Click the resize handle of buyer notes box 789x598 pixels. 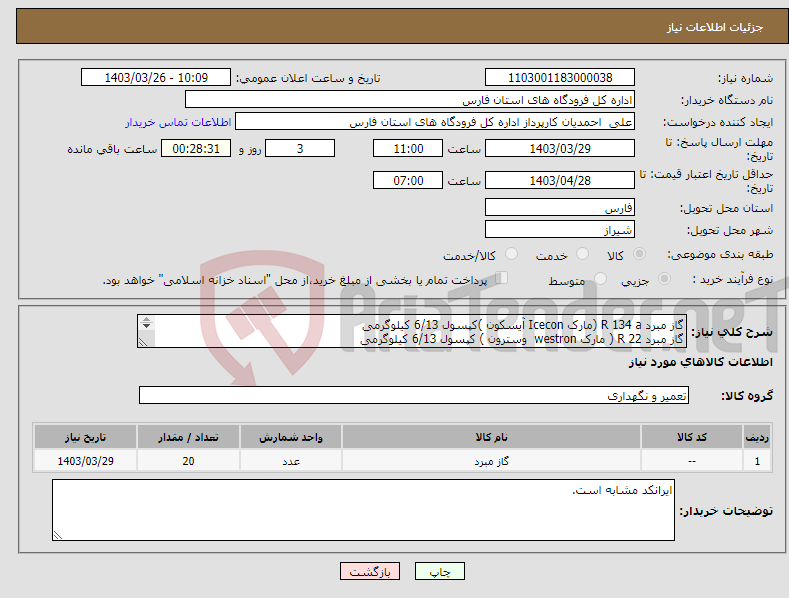(x=57, y=536)
